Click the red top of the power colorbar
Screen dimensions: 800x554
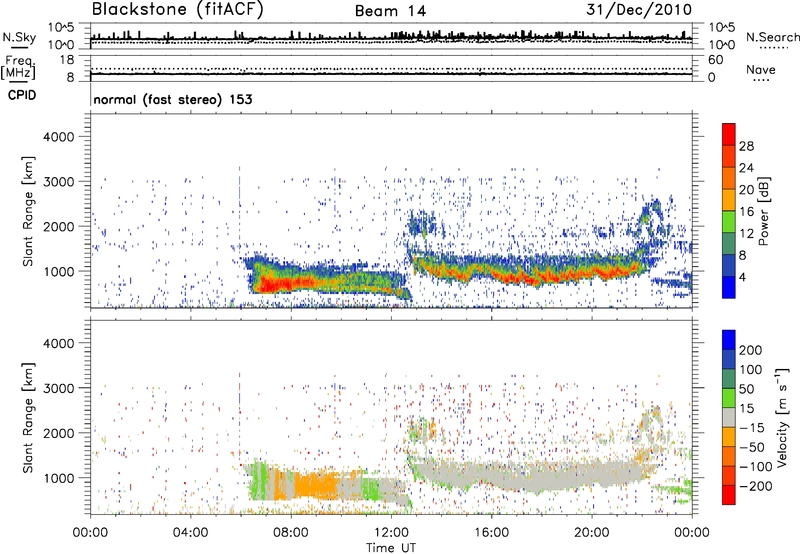click(x=729, y=134)
